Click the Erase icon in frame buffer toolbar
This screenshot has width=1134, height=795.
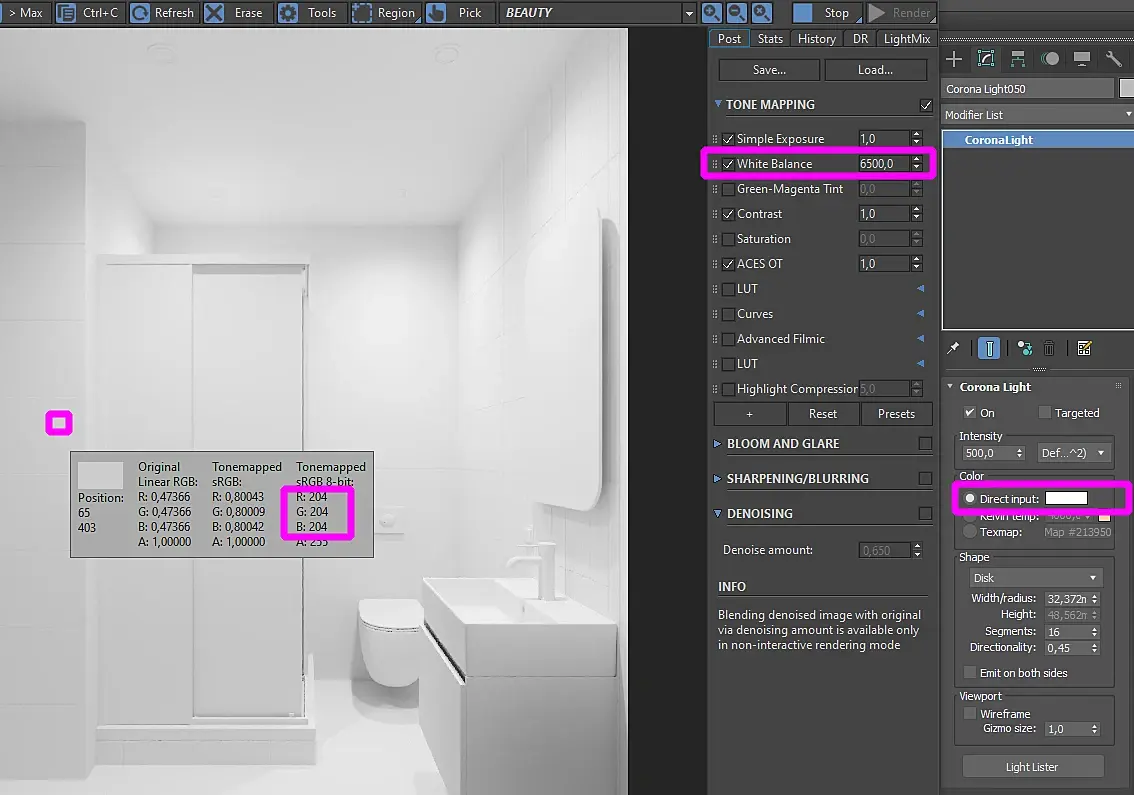(214, 12)
